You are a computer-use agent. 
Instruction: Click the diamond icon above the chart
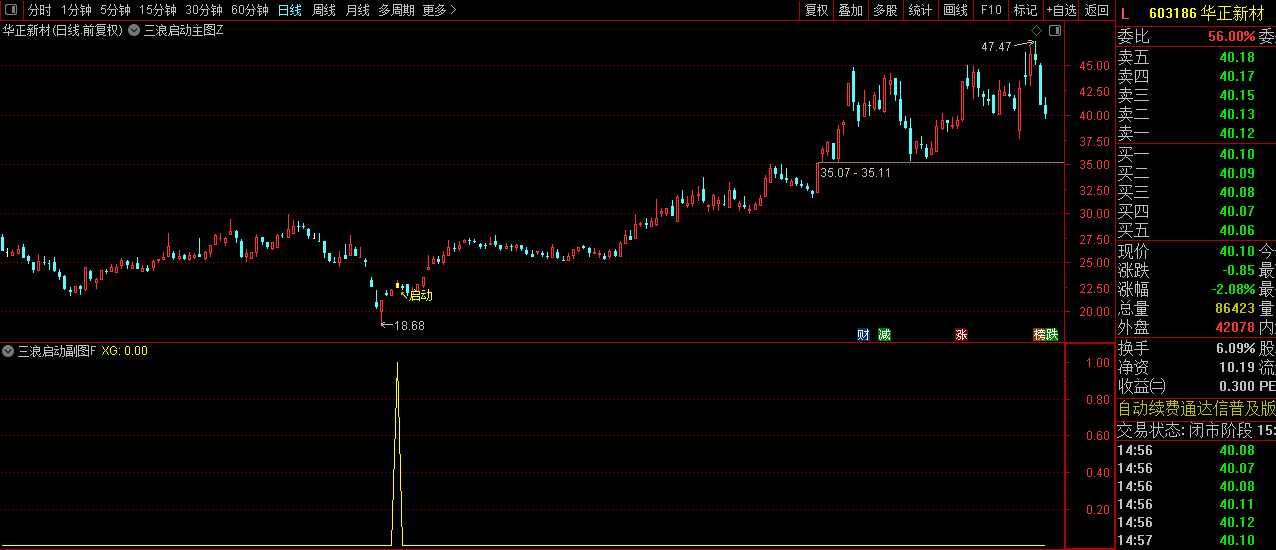click(x=1037, y=31)
